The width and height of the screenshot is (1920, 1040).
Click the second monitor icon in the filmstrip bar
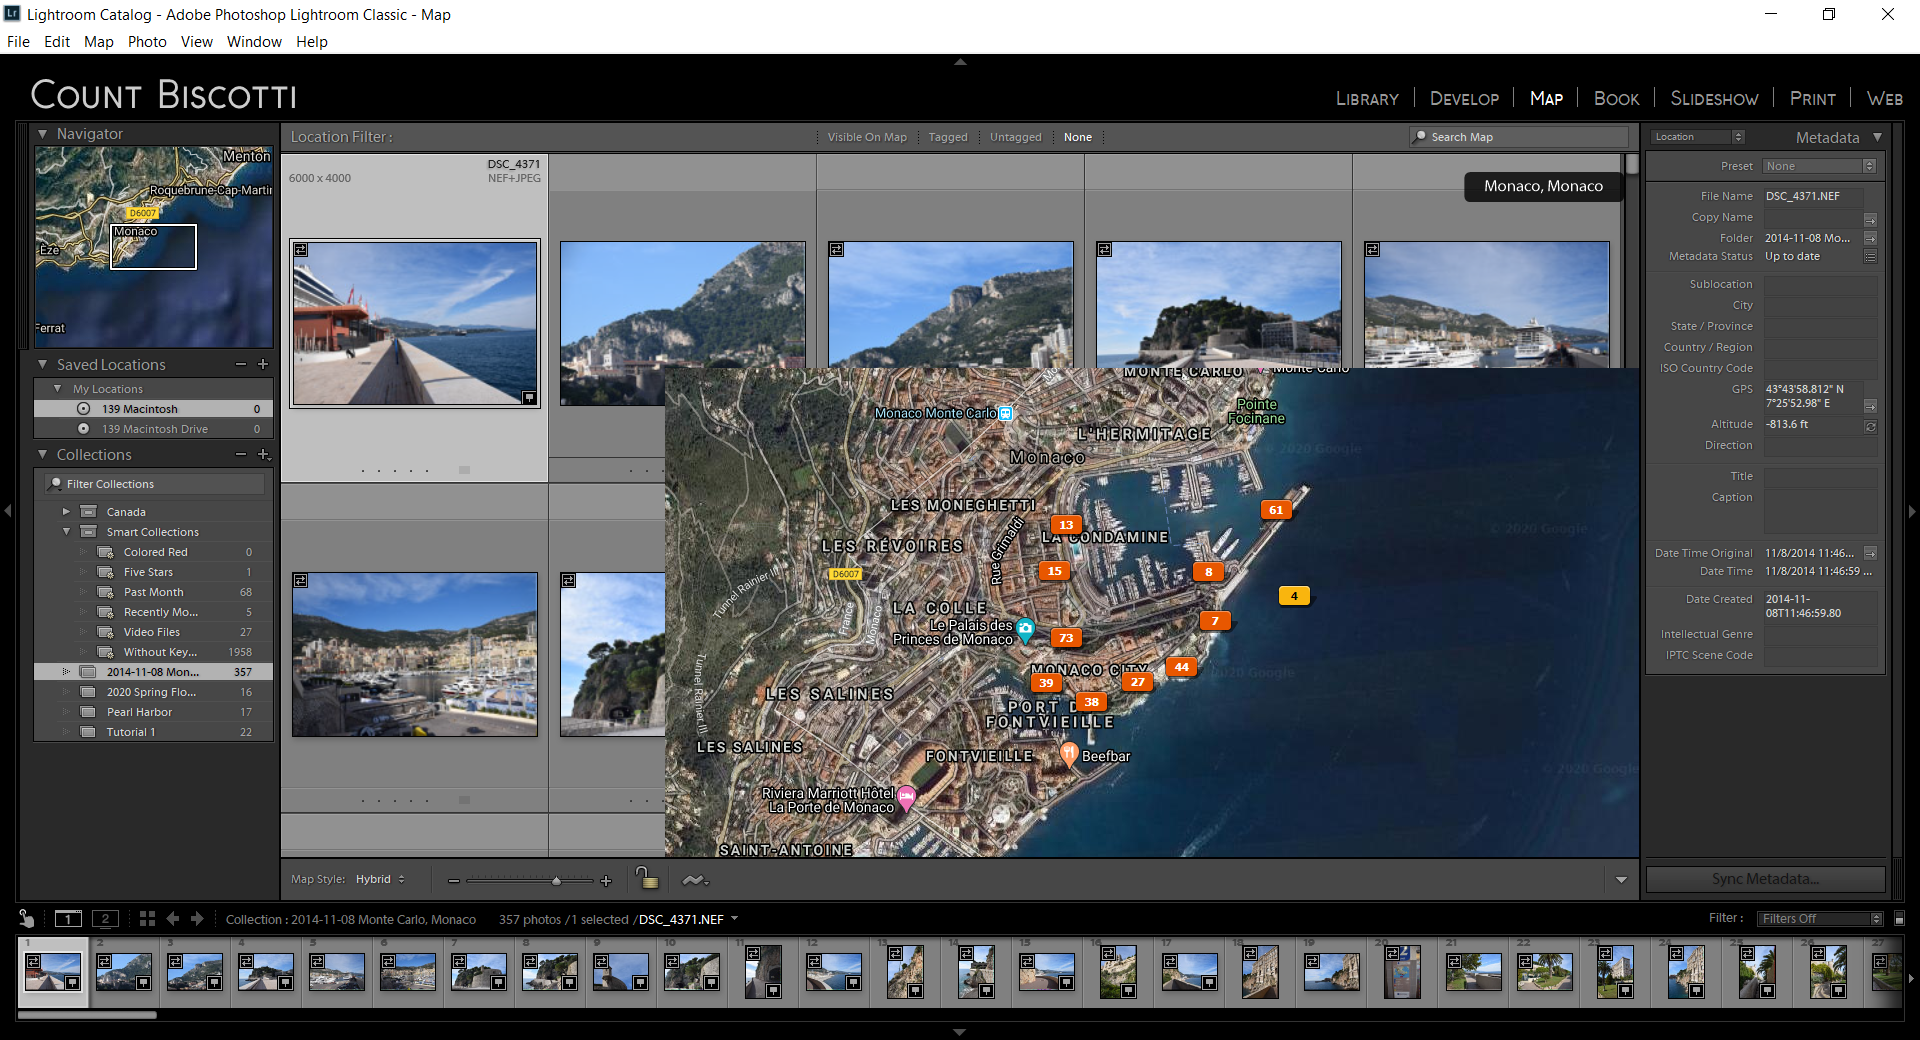tap(105, 918)
